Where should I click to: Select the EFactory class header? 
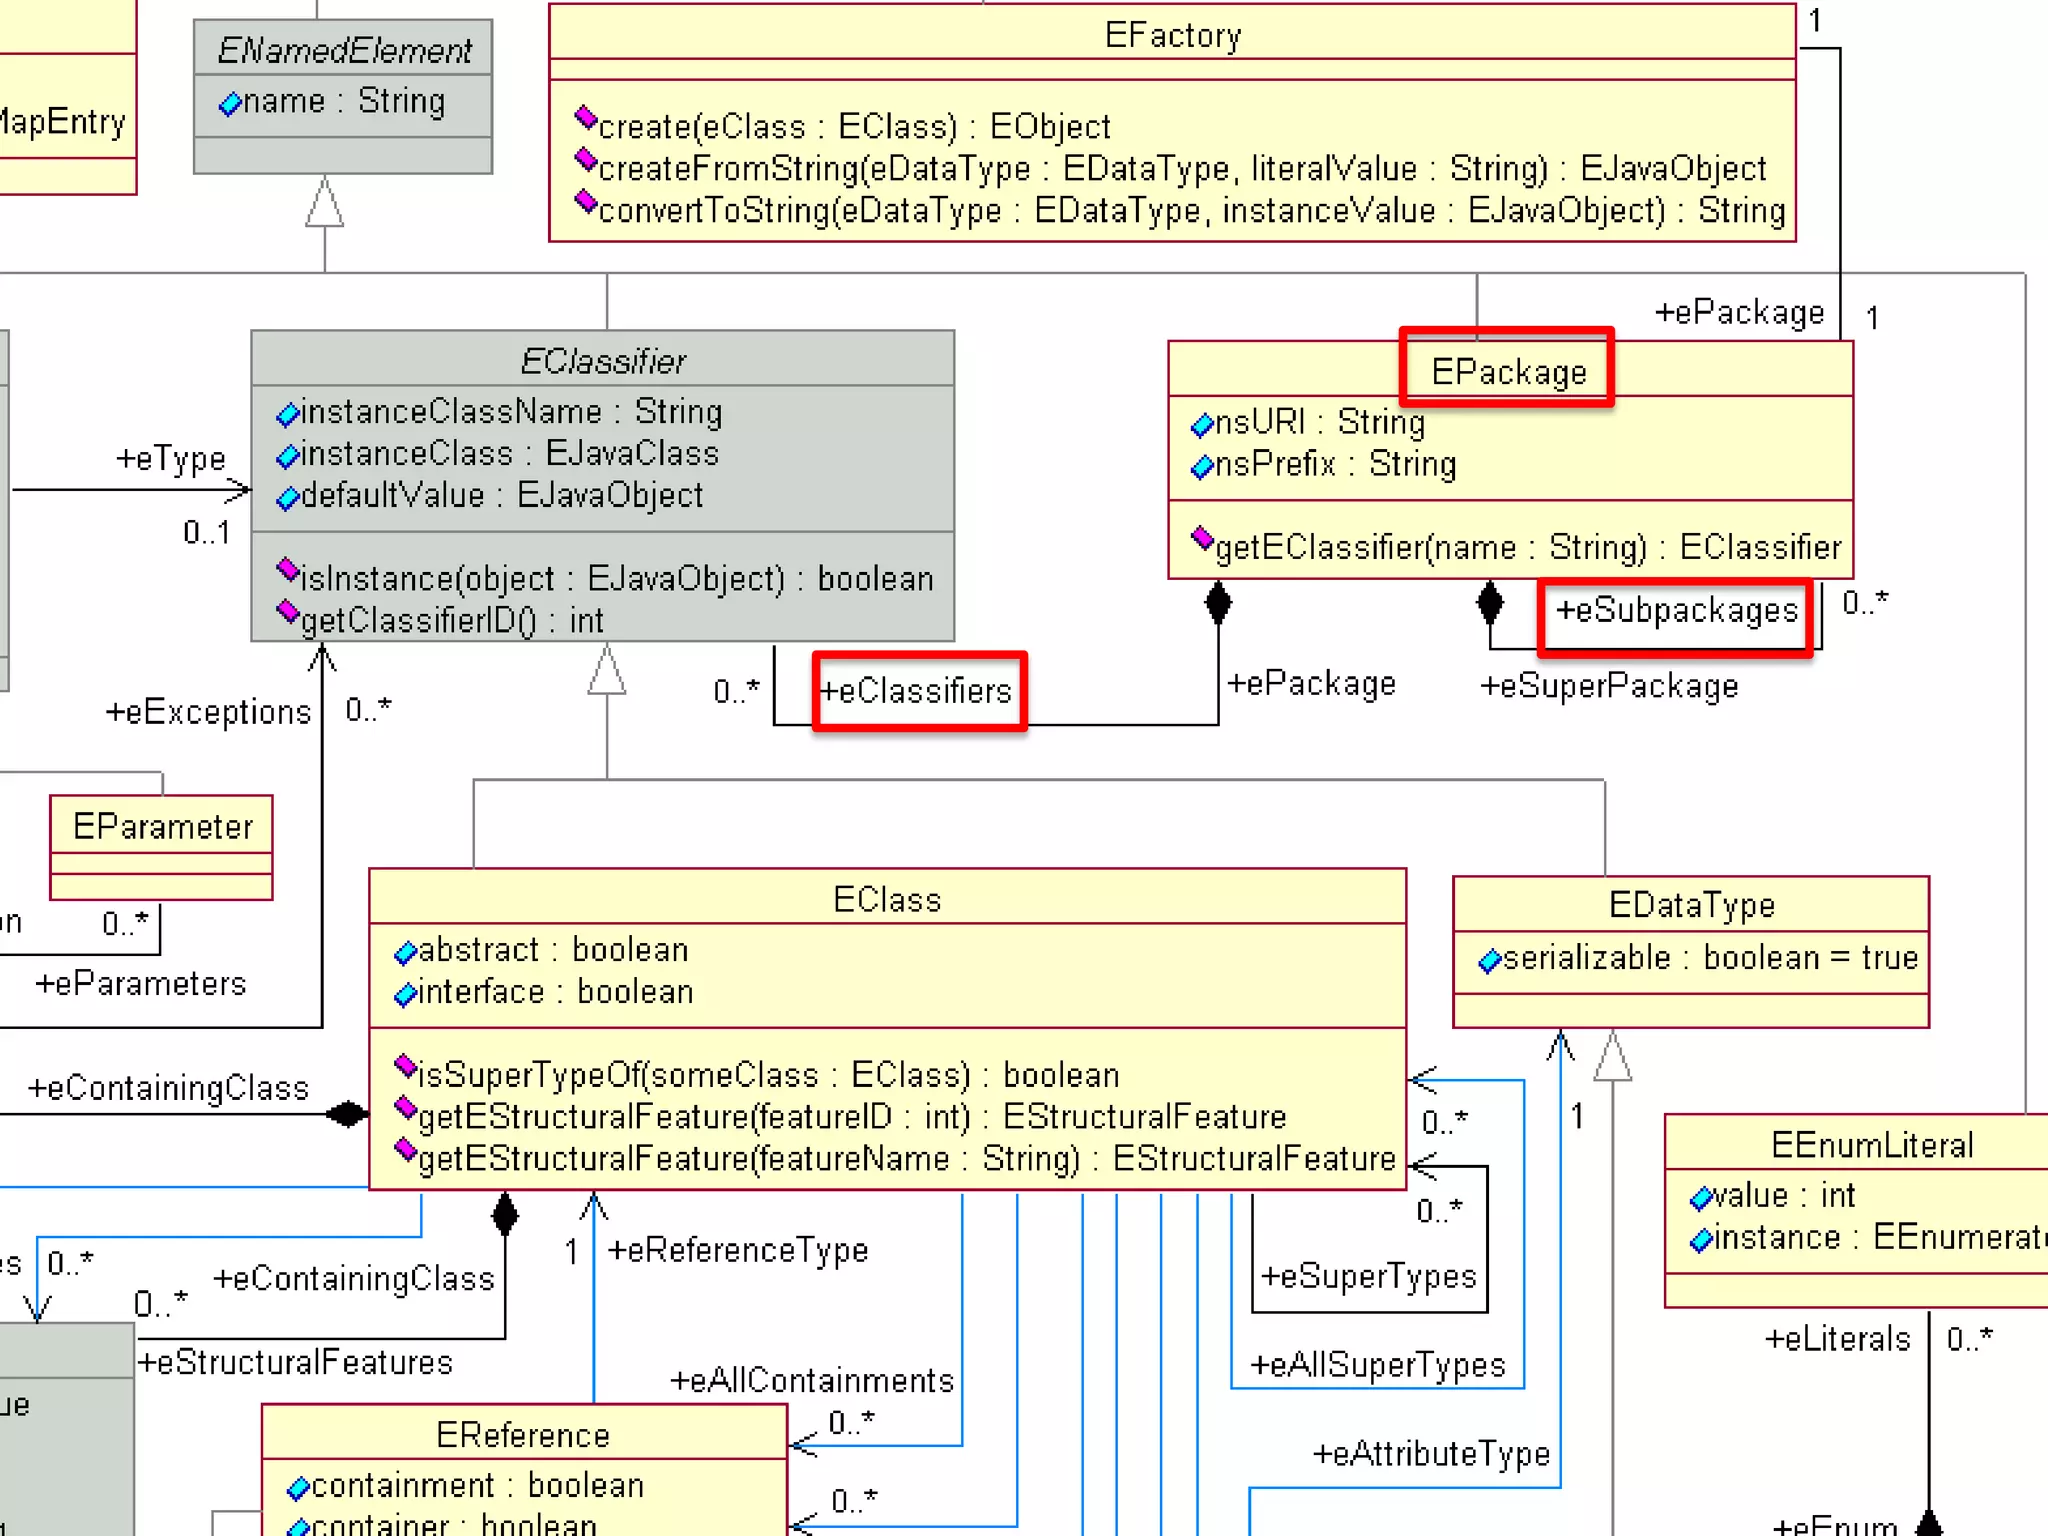click(1172, 36)
